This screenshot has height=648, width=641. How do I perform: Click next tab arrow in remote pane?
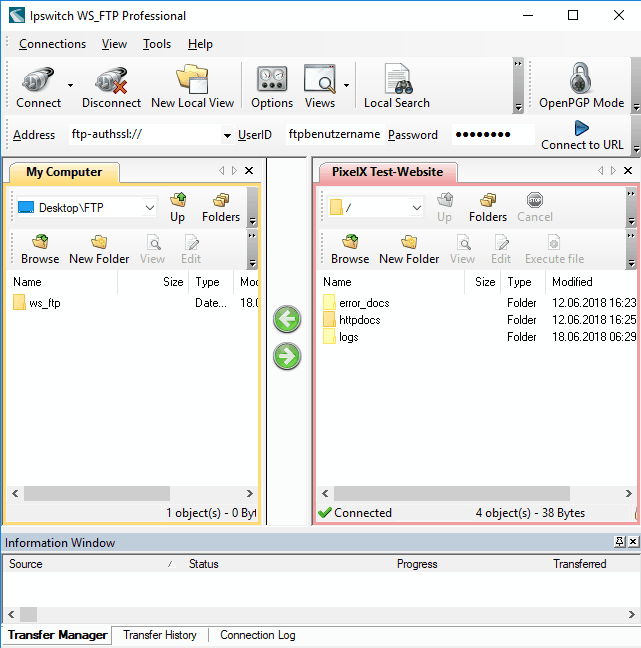point(613,171)
